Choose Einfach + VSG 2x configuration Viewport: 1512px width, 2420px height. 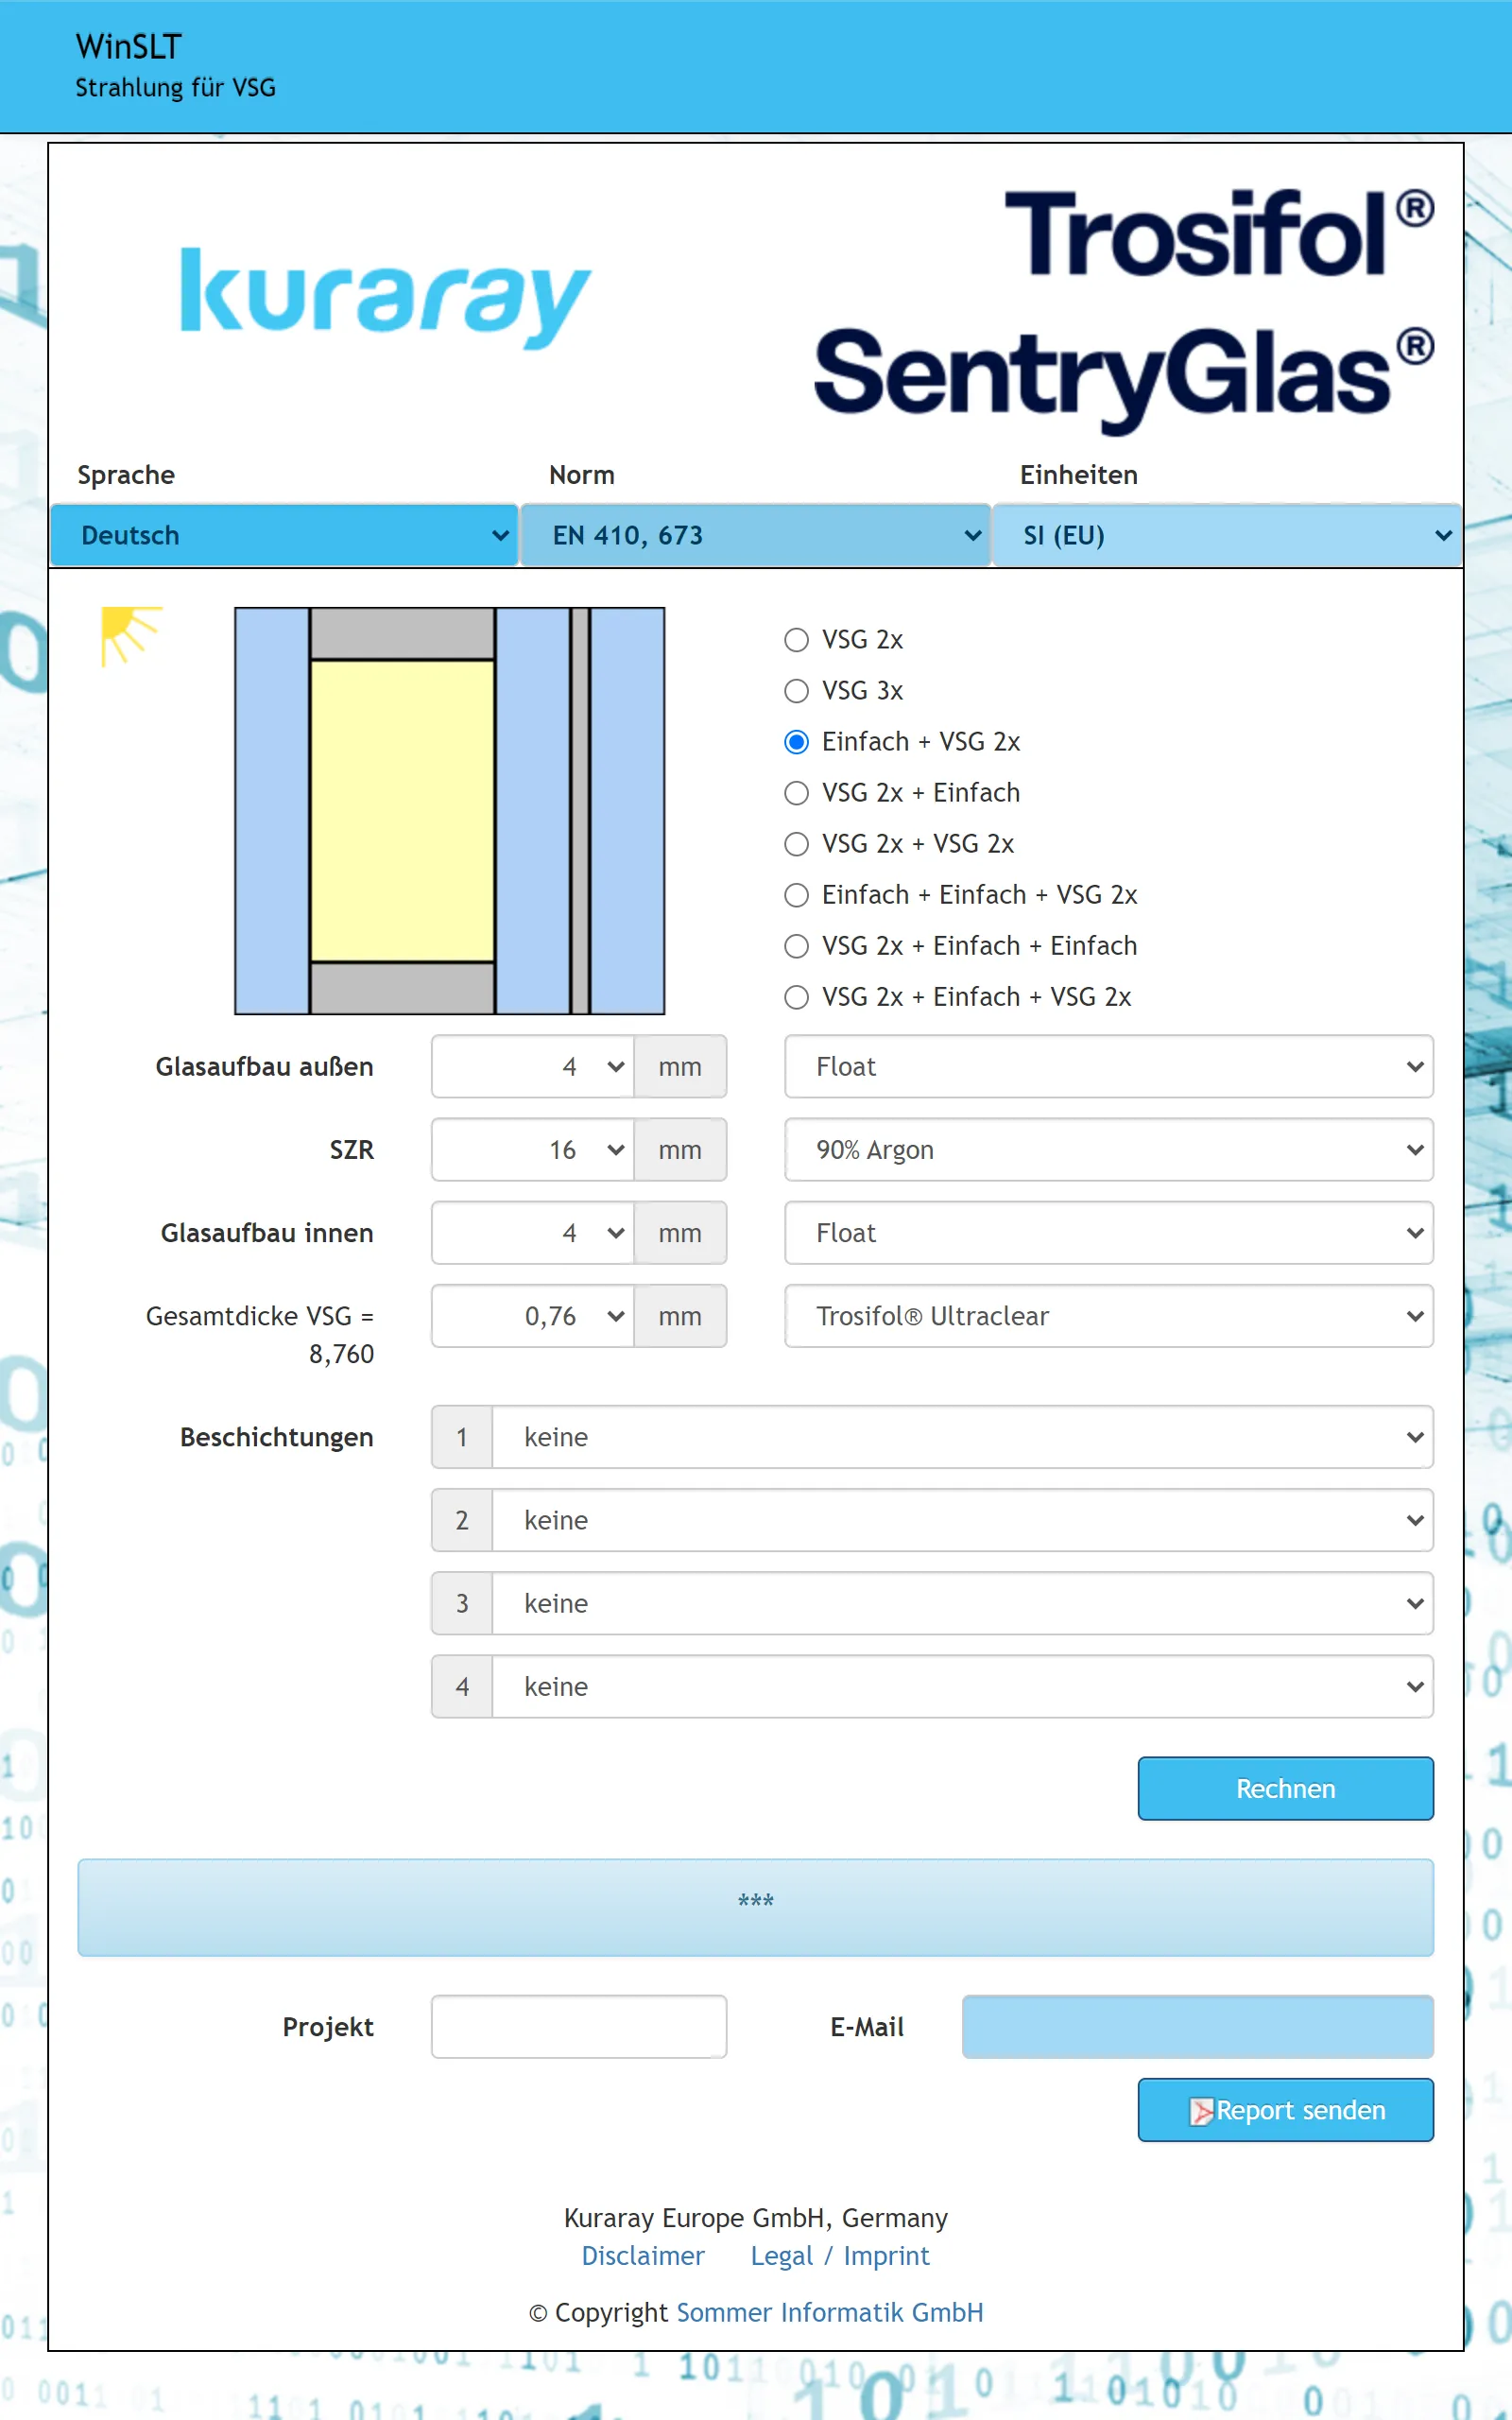(x=796, y=742)
